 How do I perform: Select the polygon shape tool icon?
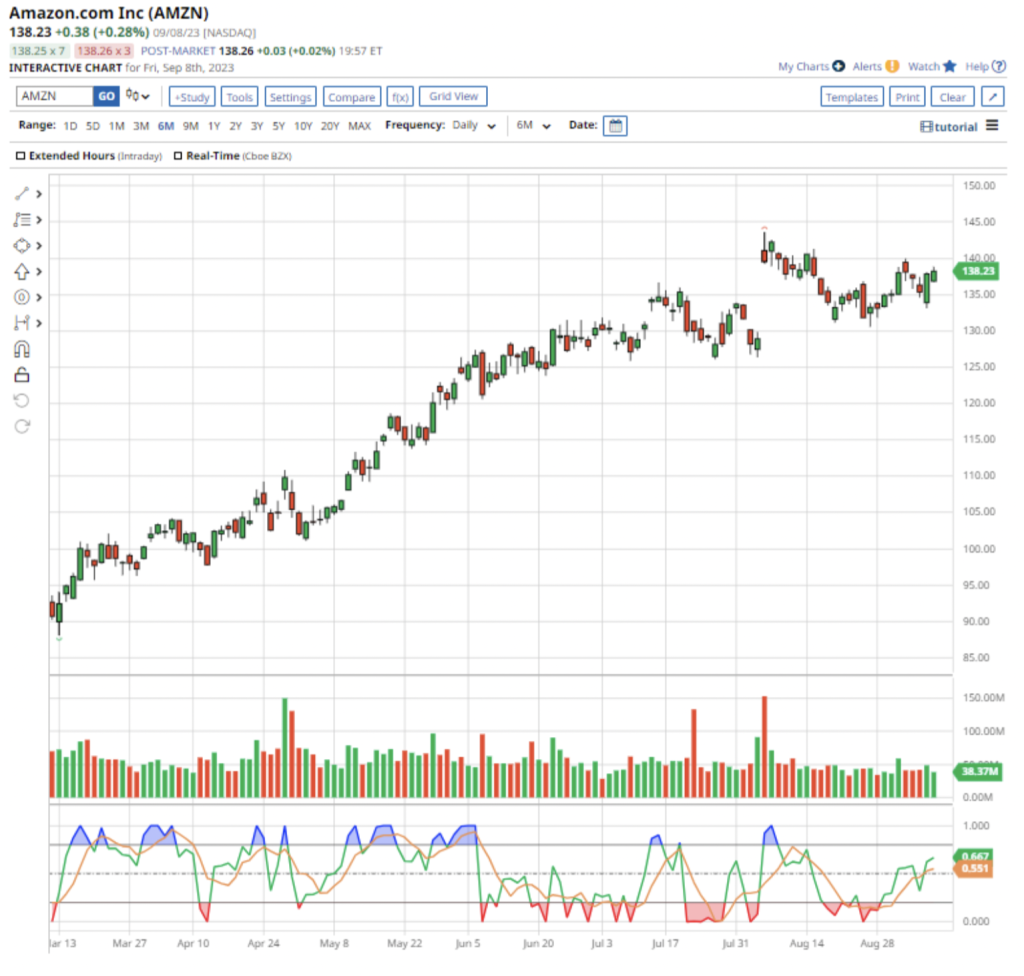click(22, 246)
